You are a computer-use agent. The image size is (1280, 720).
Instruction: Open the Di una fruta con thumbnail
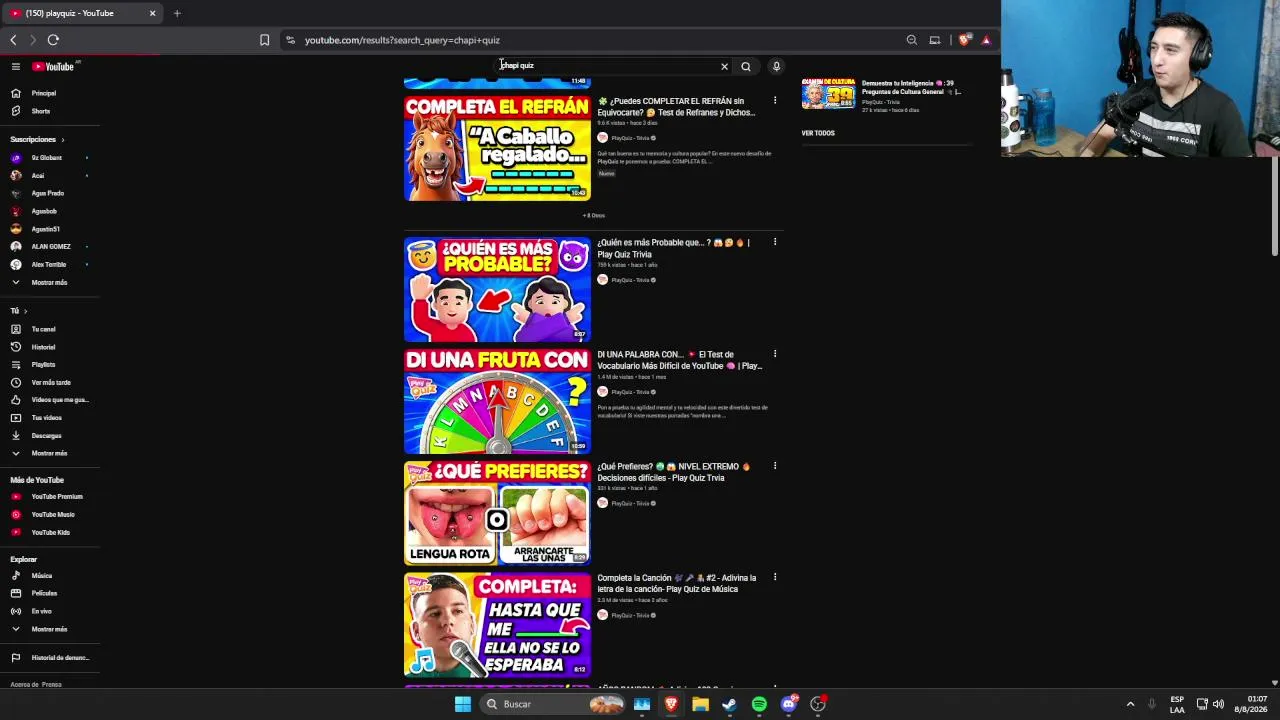click(x=497, y=401)
